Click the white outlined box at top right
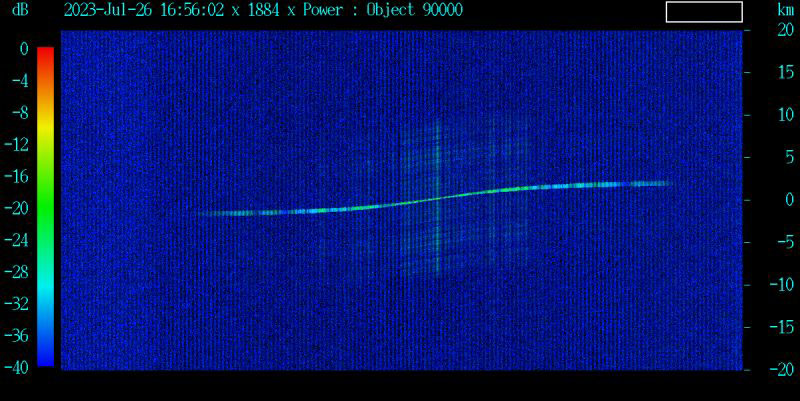This screenshot has width=800, height=401. tap(704, 12)
